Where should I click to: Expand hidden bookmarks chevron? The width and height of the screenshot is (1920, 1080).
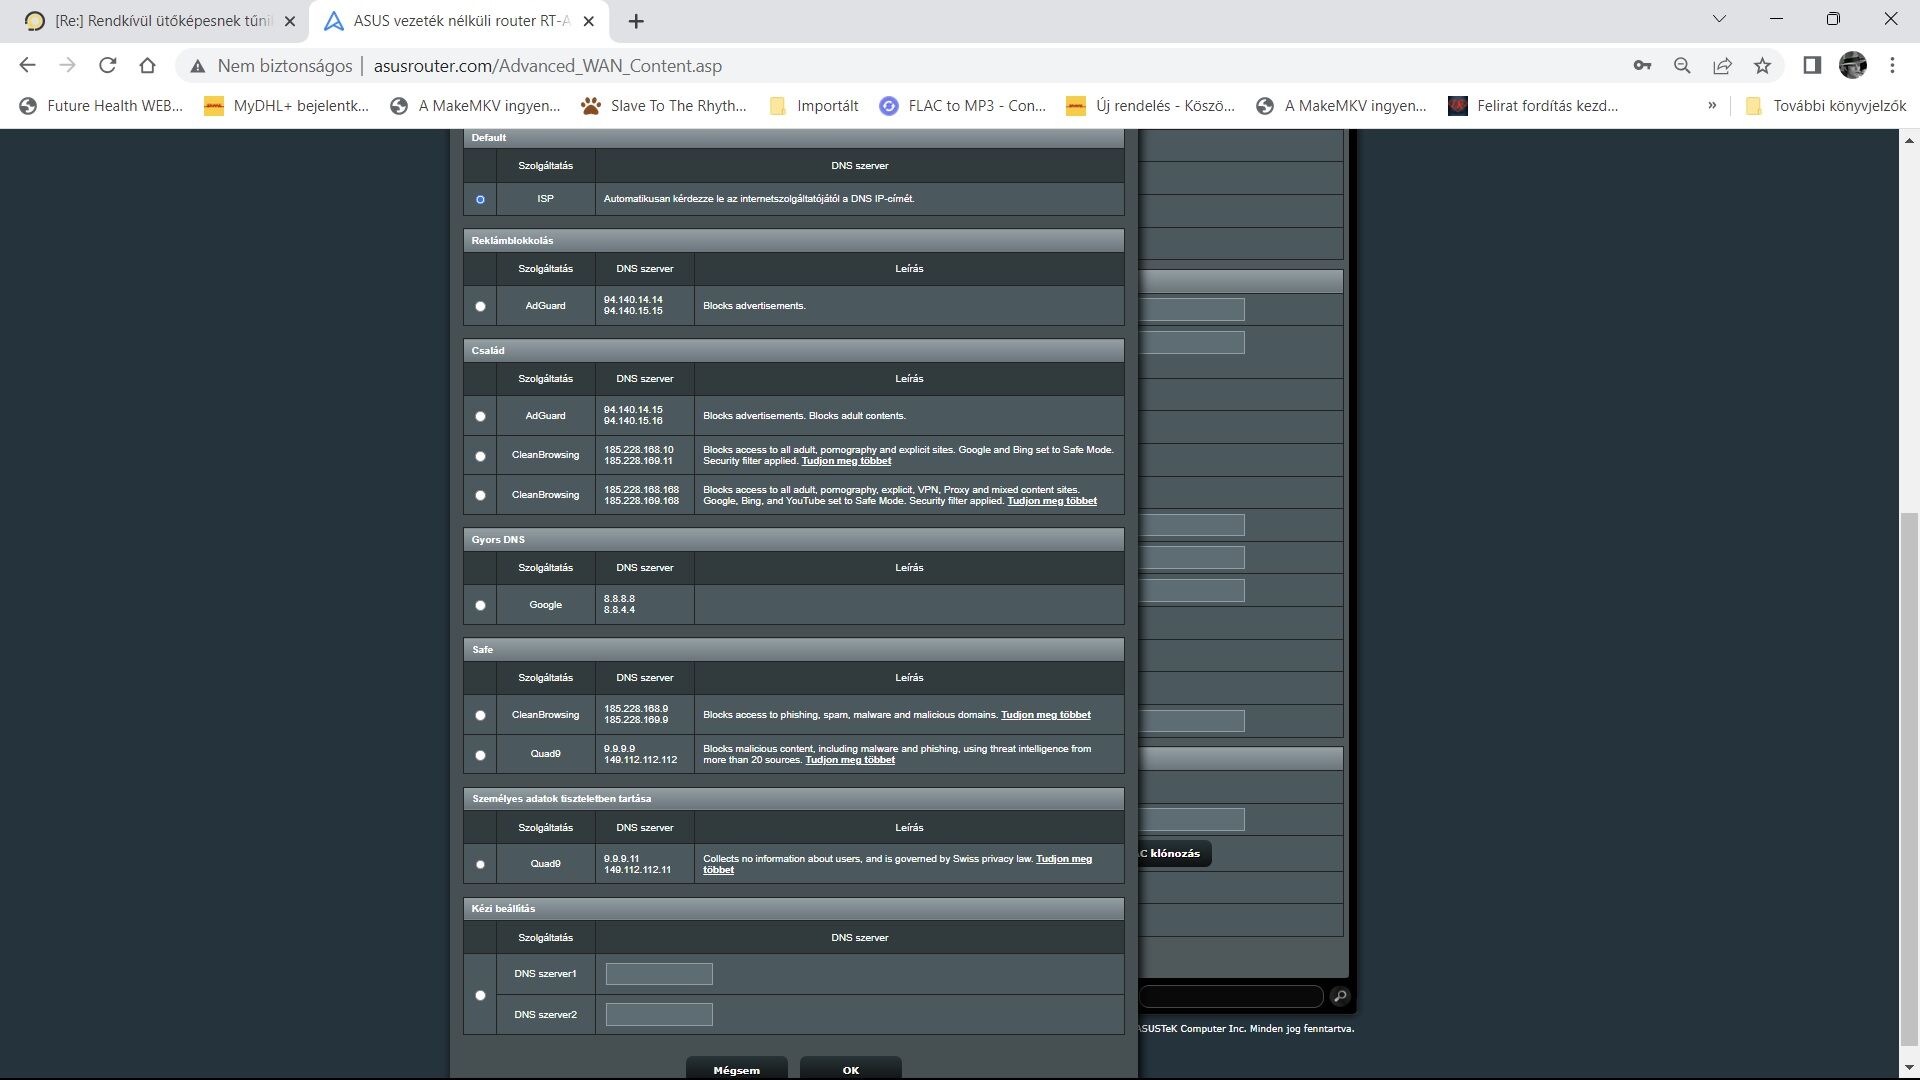(x=1712, y=106)
